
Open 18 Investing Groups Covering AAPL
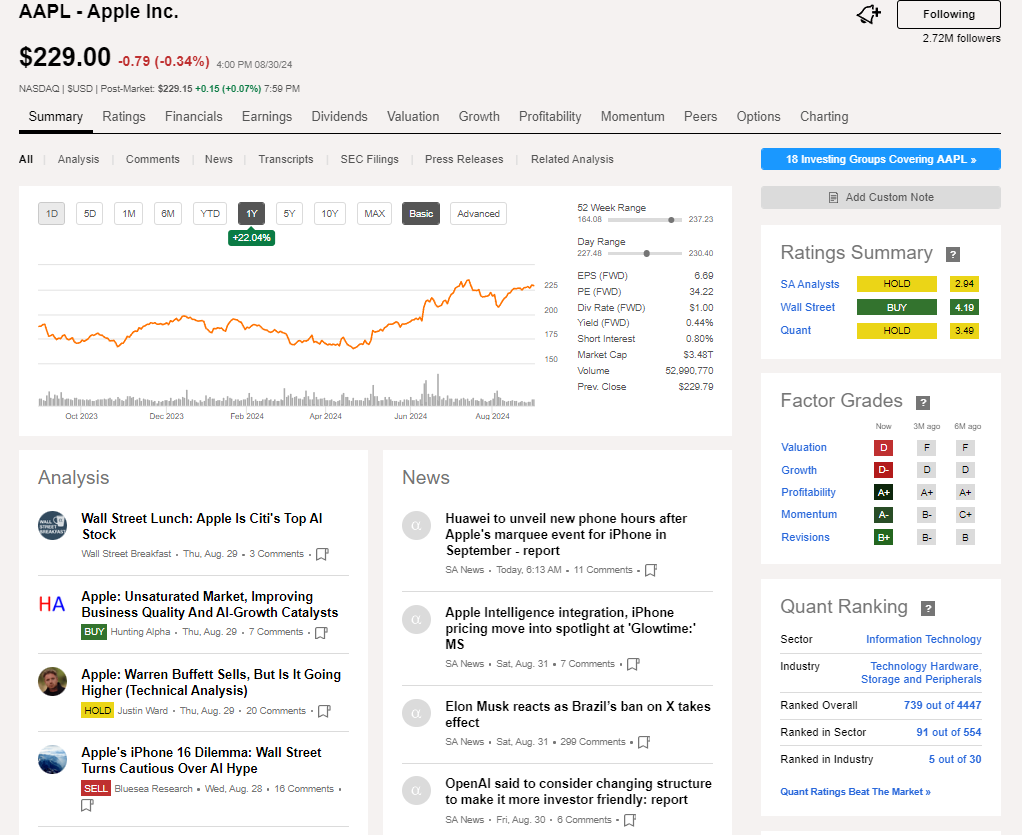880,159
